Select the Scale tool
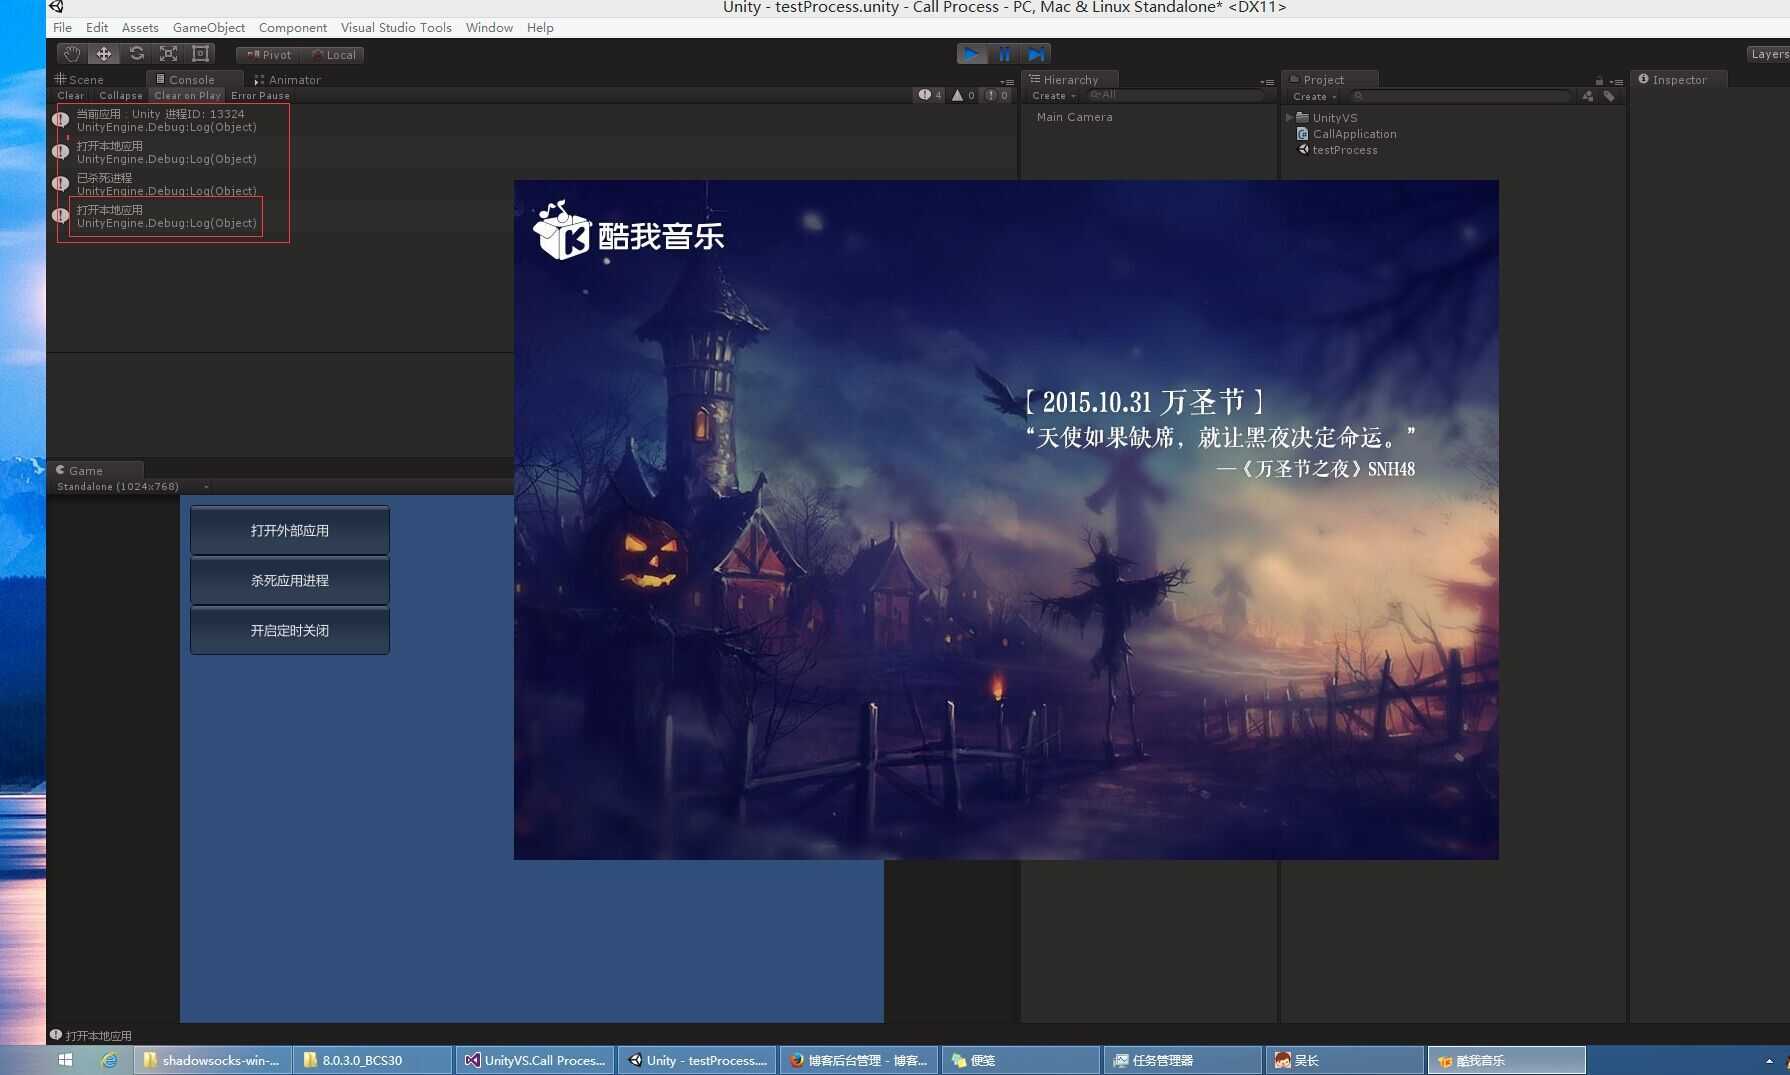The height and width of the screenshot is (1075, 1790). 169,54
